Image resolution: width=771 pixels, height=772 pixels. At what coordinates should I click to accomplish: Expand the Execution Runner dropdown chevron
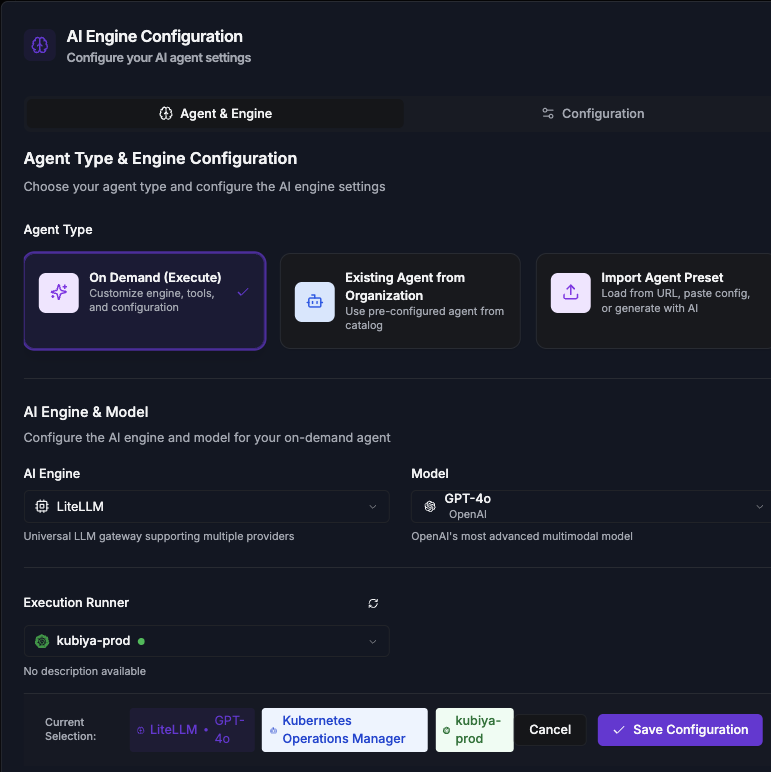click(x=373, y=642)
